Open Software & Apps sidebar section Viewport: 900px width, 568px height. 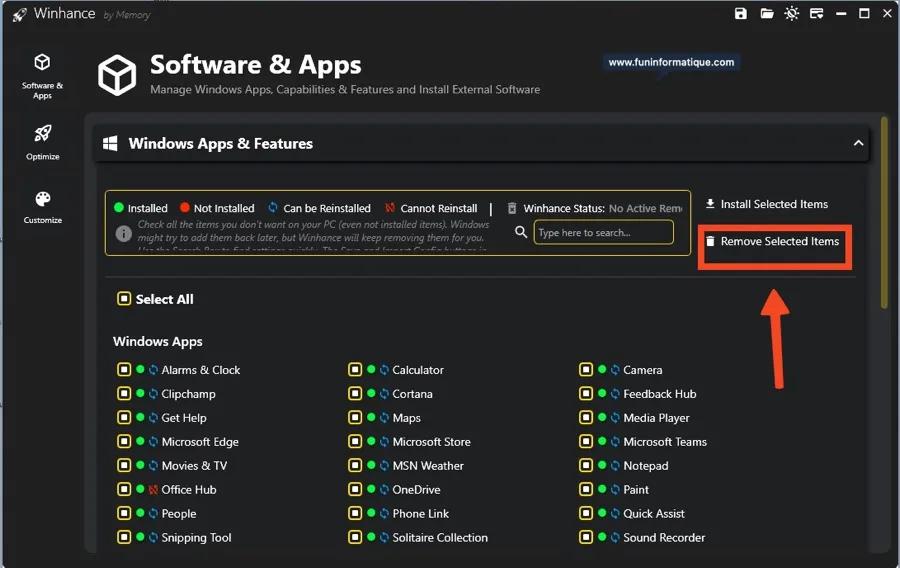pos(42,76)
